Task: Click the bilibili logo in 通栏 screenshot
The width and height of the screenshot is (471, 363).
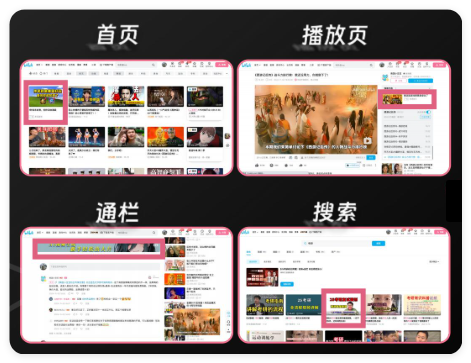Action: click(x=29, y=232)
